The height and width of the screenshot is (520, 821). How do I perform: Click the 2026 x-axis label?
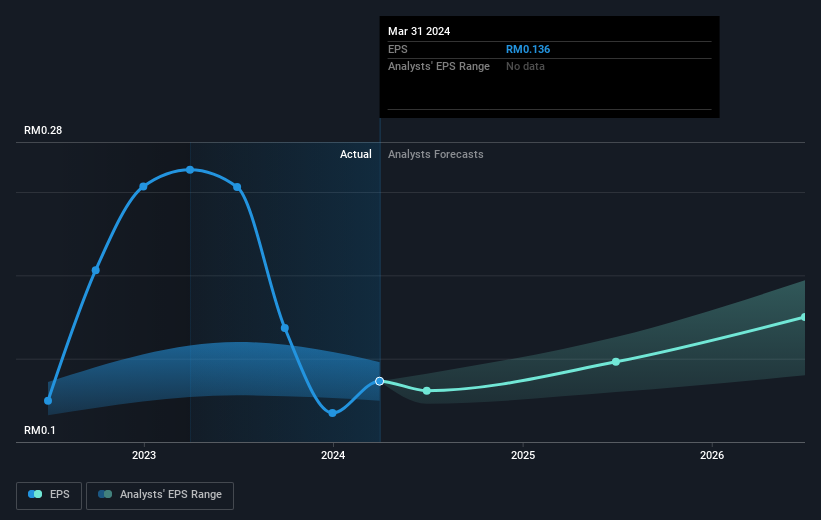tap(712, 456)
